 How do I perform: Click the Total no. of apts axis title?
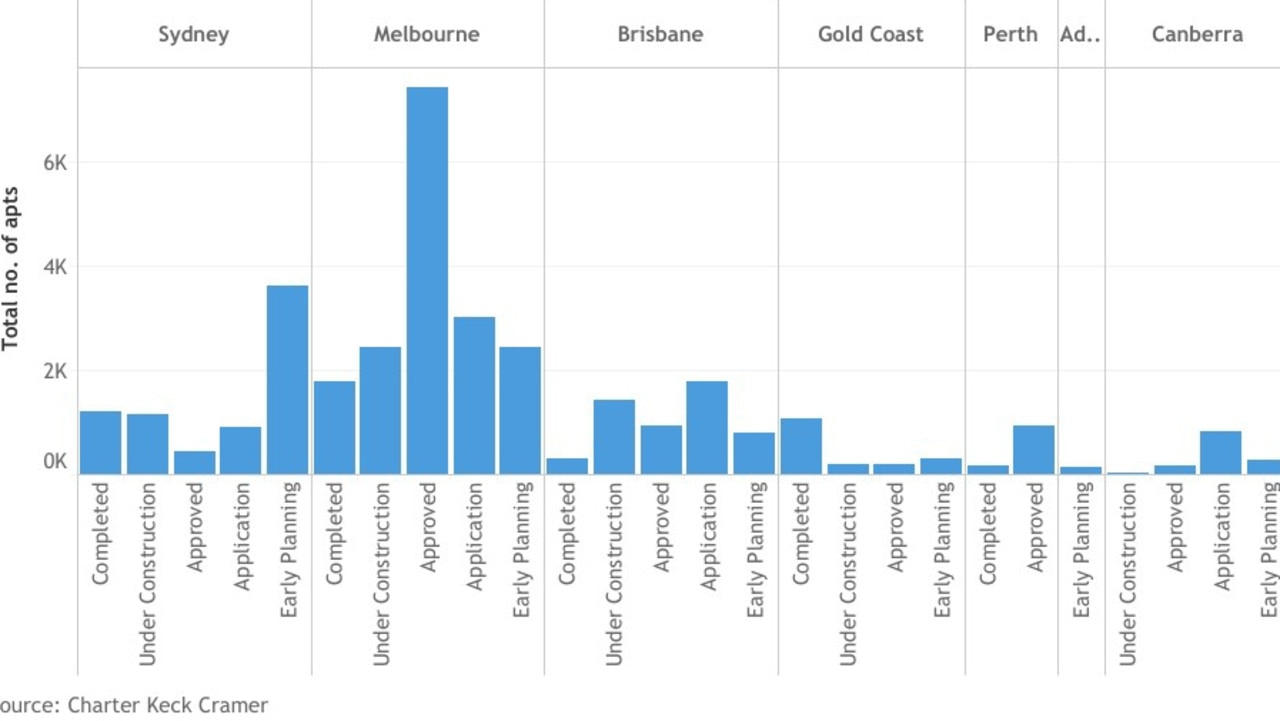[10, 270]
